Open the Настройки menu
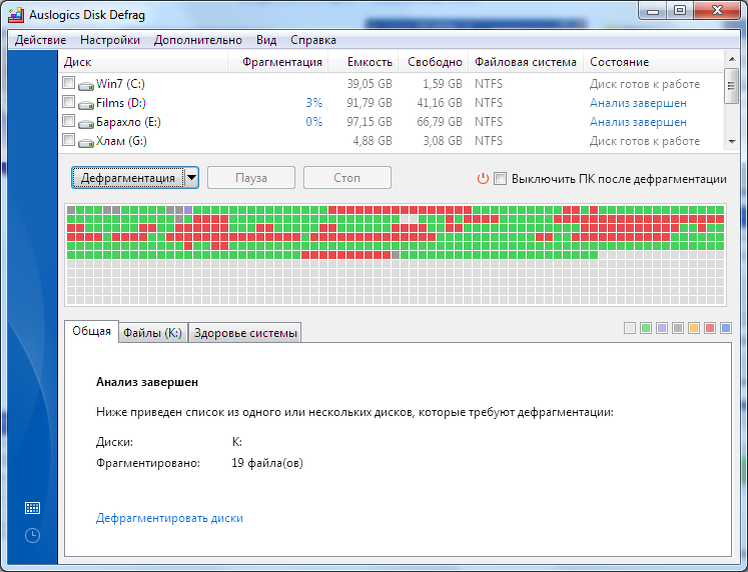Image resolution: width=748 pixels, height=572 pixels. [110, 40]
